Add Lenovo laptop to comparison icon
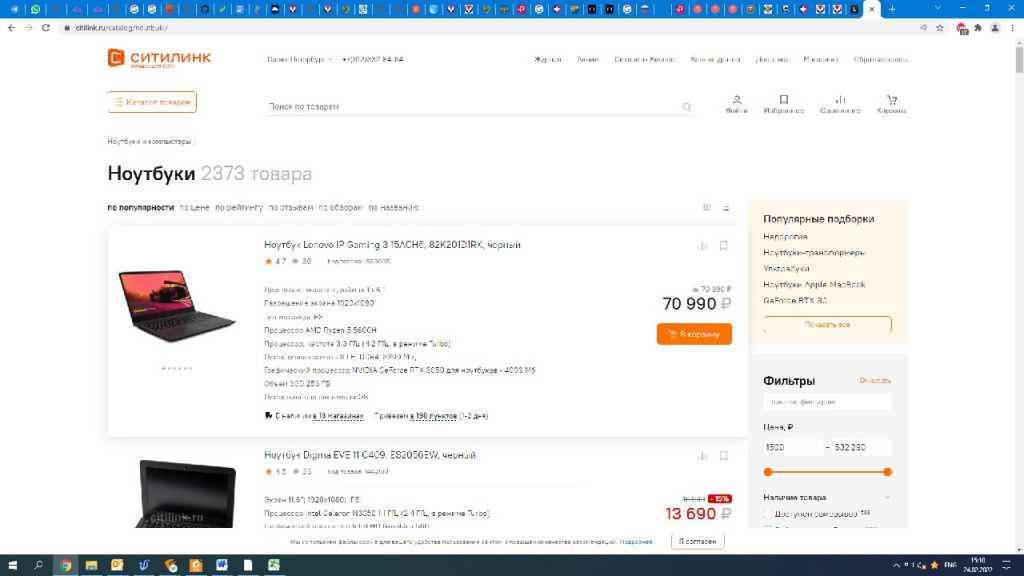The width and height of the screenshot is (1024, 576). (x=702, y=246)
